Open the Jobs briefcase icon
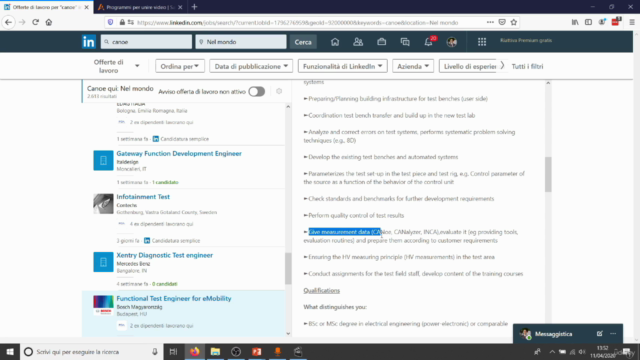640x360 pixels. pyautogui.click(x=382, y=42)
